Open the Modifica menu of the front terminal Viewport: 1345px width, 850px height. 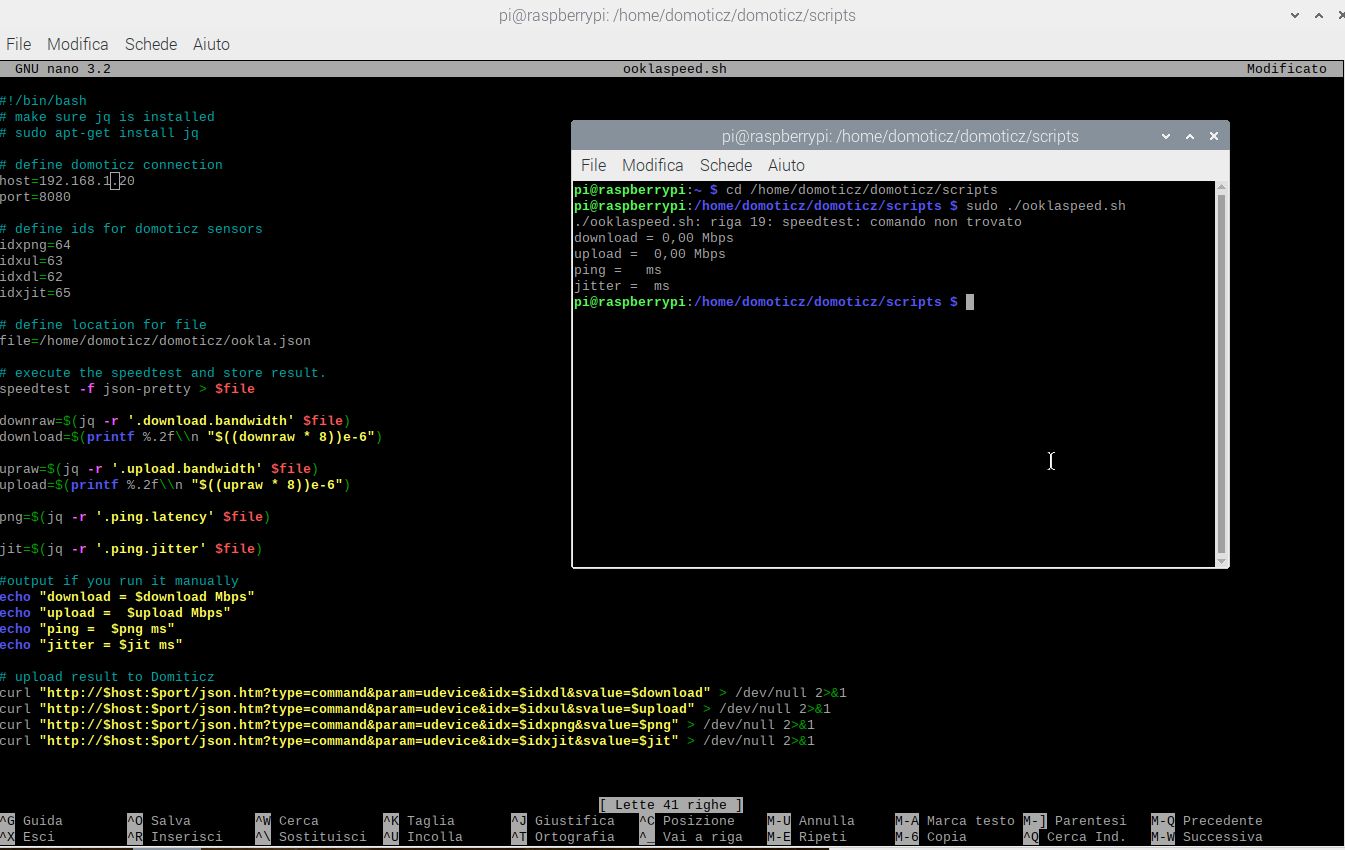(652, 165)
